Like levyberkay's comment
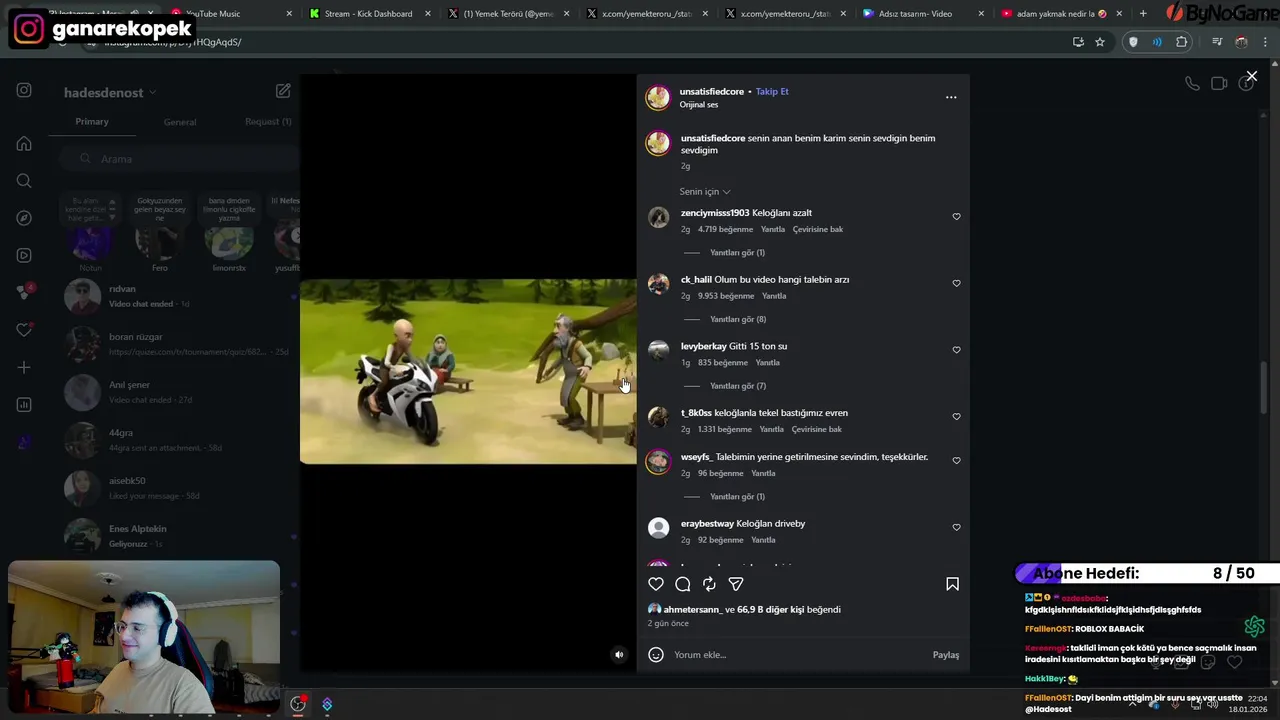Viewport: 1280px width, 720px height. [x=956, y=350]
